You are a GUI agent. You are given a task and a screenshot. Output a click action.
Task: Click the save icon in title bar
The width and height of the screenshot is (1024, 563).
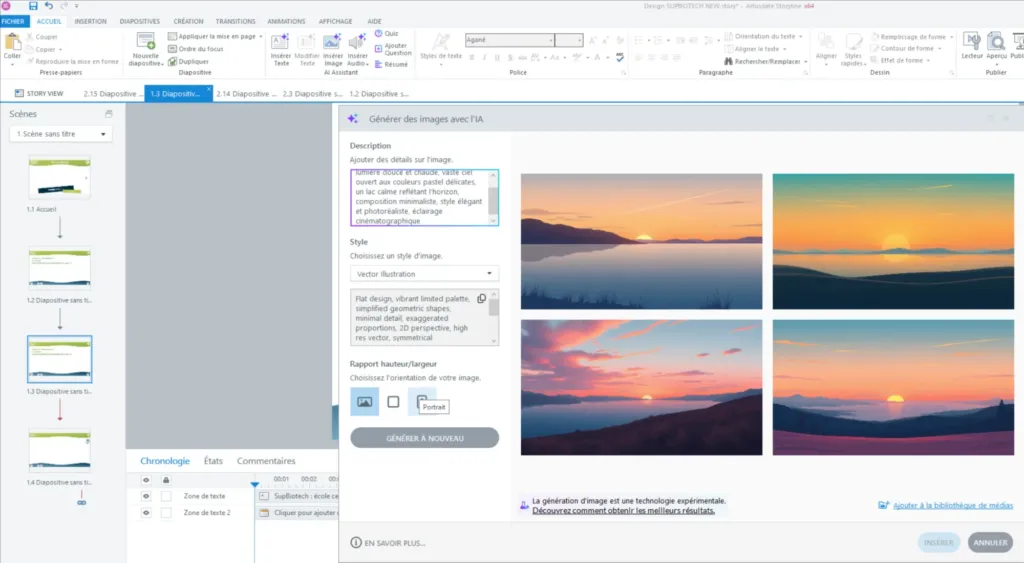[x=34, y=6]
